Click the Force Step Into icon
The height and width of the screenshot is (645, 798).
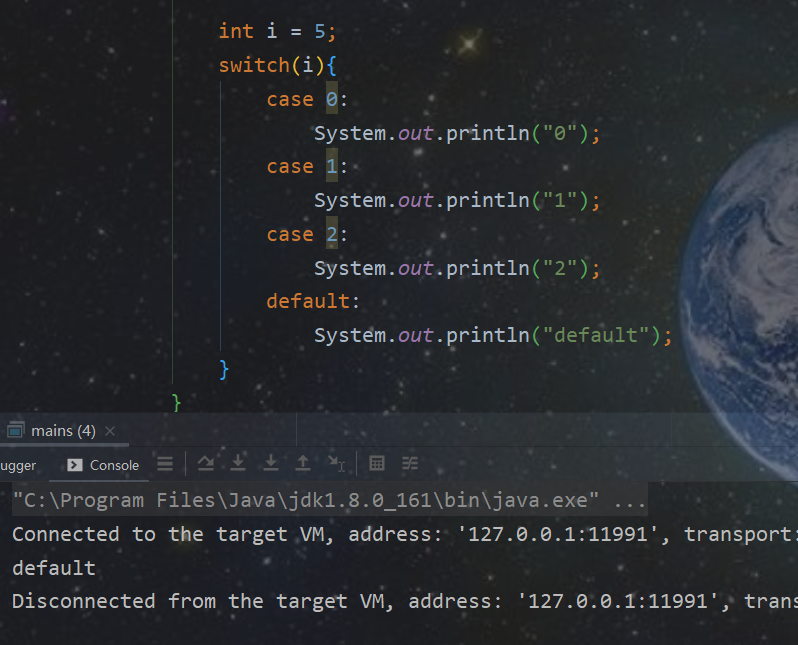tap(271, 463)
